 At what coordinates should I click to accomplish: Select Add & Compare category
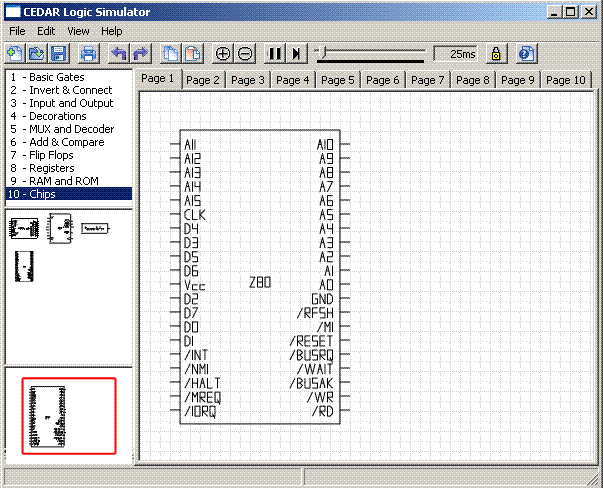[69, 142]
